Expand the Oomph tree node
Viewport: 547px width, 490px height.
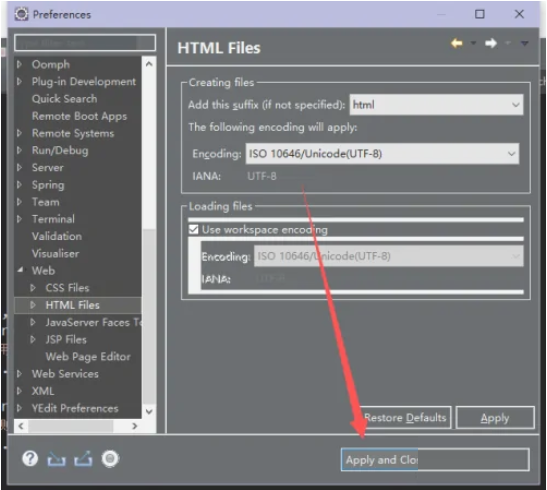pyautogui.click(x=20, y=64)
